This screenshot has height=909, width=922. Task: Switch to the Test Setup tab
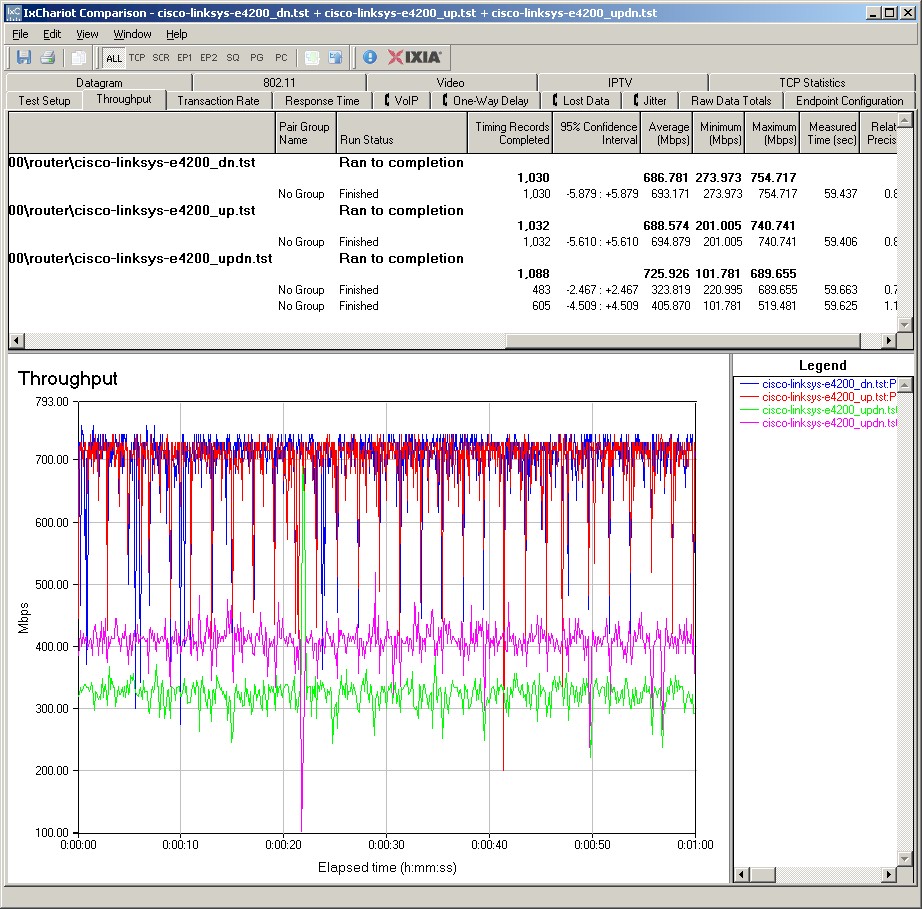click(x=44, y=101)
